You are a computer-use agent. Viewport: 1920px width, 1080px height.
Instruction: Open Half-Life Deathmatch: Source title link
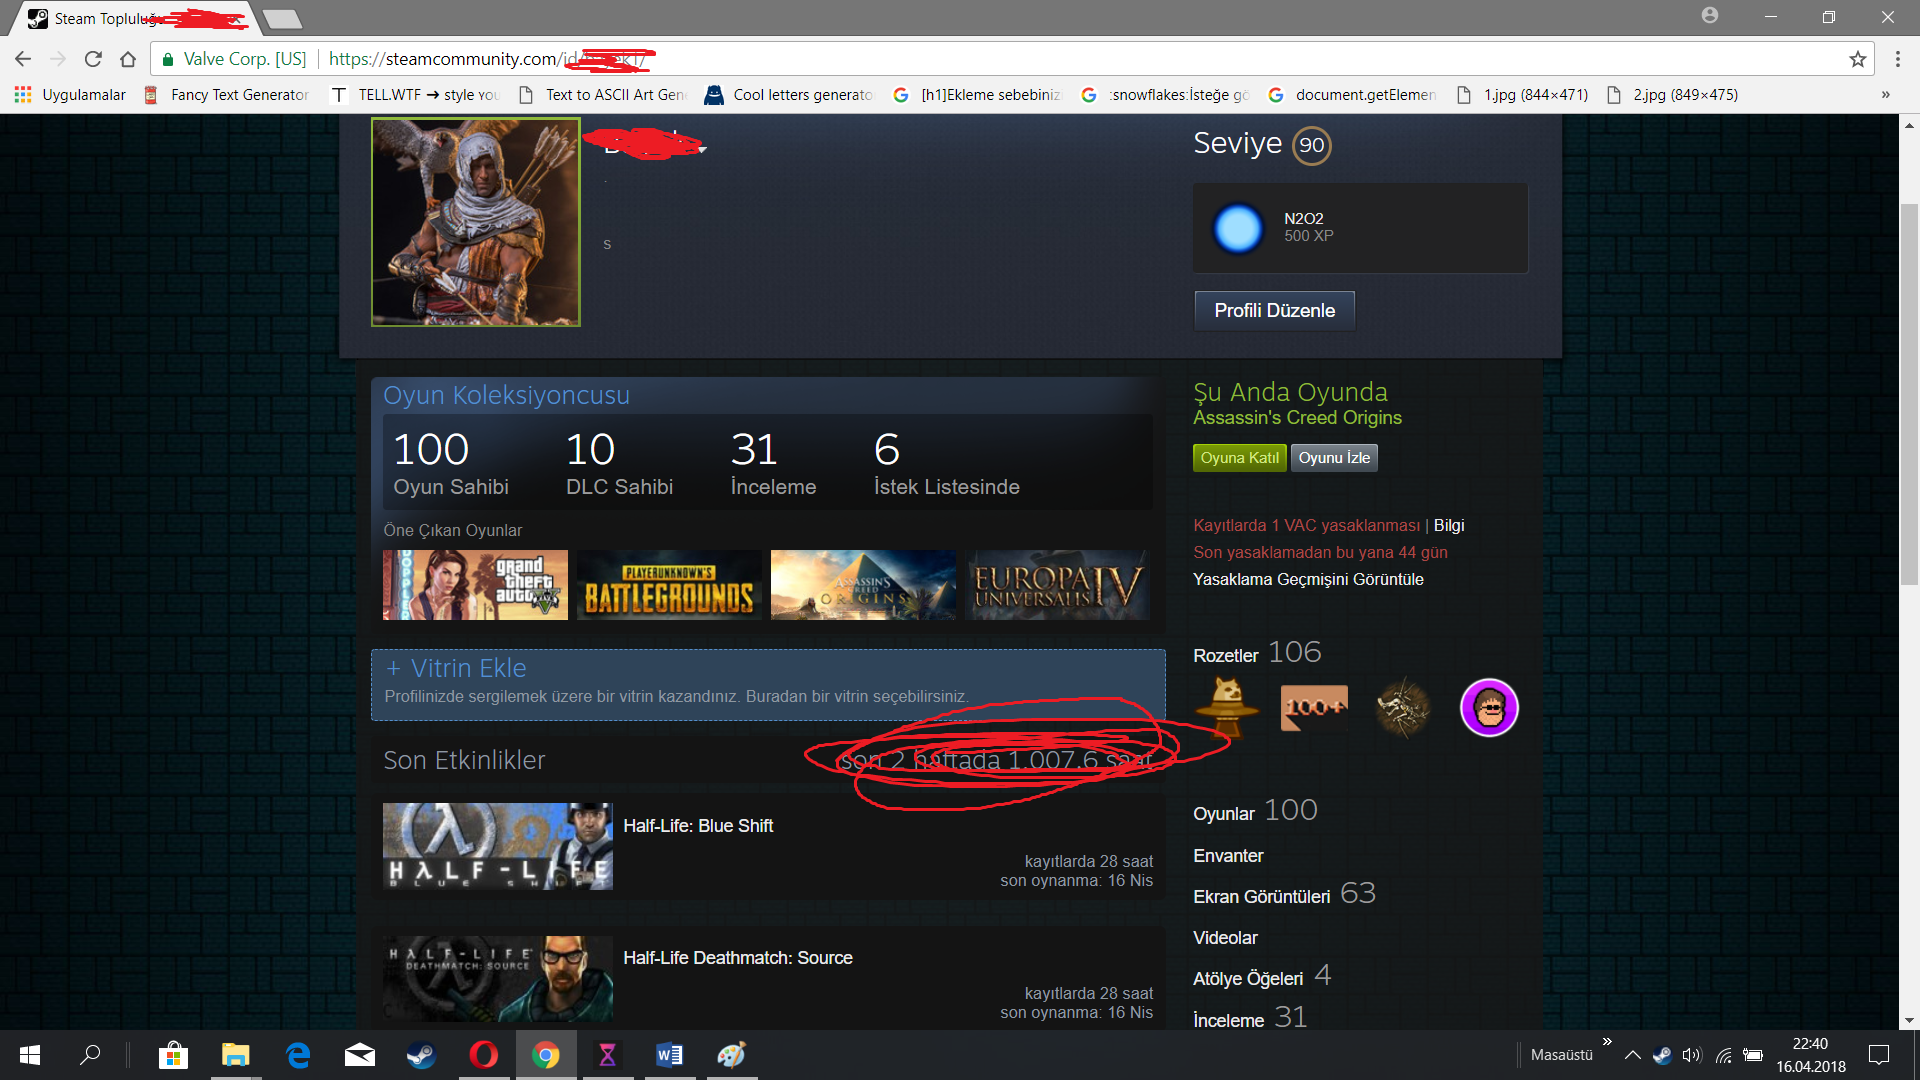(738, 958)
